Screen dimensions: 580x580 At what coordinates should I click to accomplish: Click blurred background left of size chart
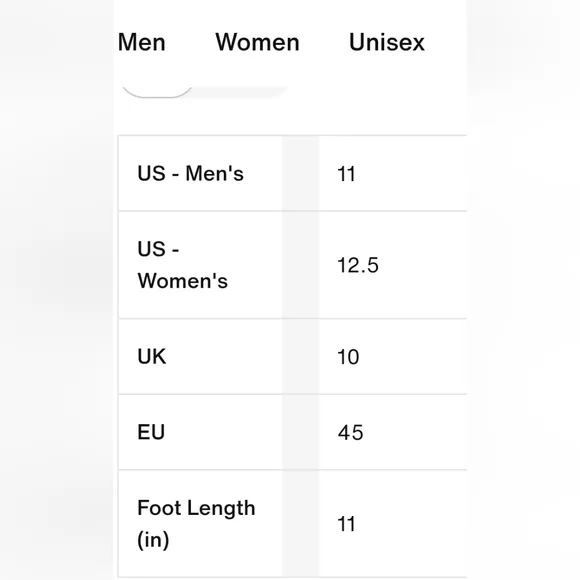point(56,290)
